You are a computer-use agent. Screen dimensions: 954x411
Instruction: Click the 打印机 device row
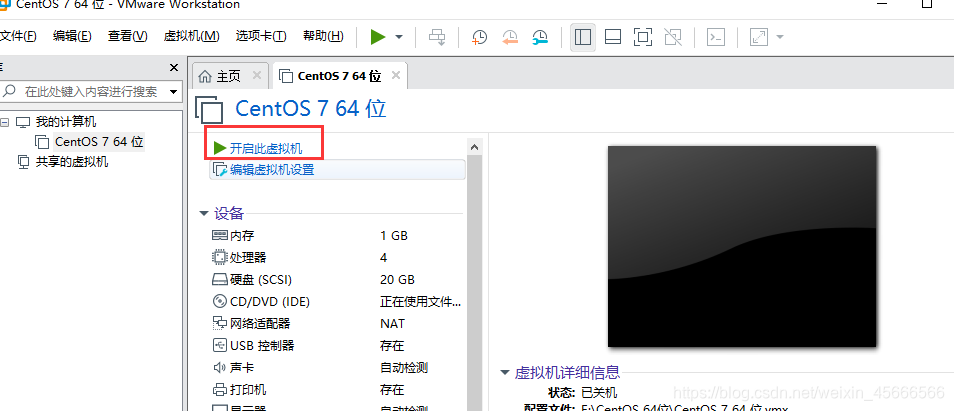pos(336,389)
